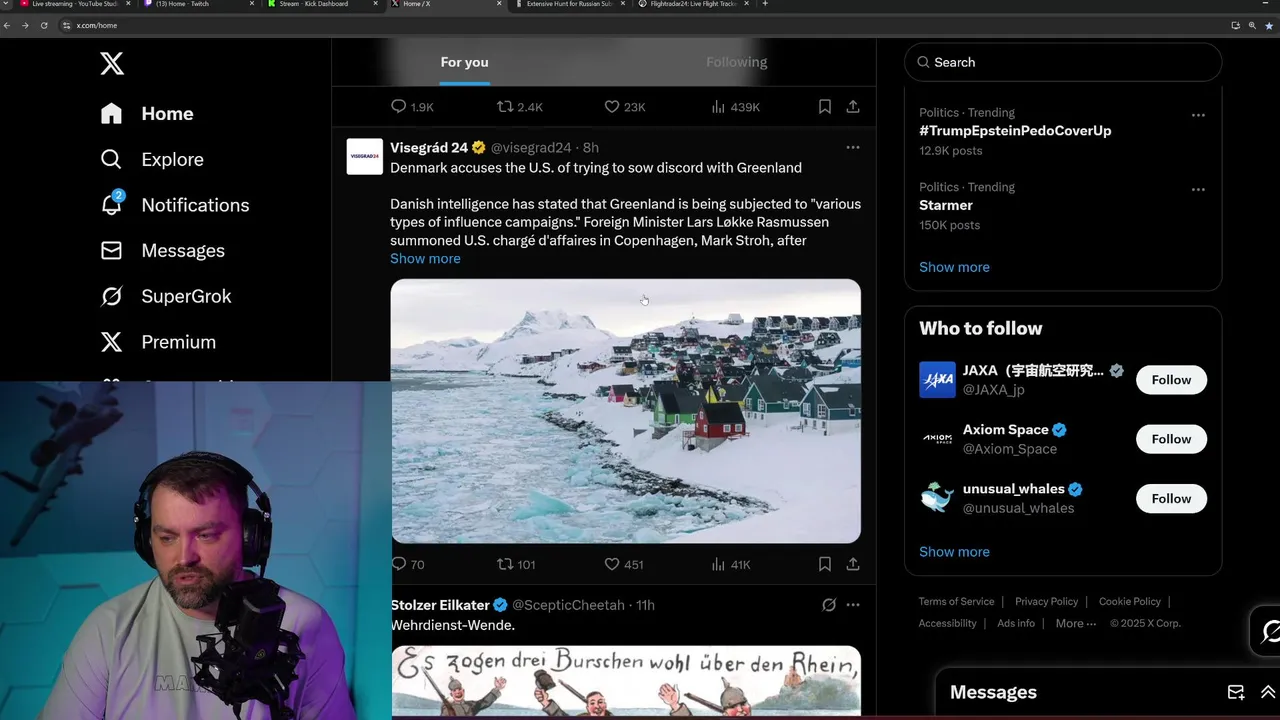Show more Who to follow suggestions
This screenshot has width=1280, height=720.
click(954, 552)
